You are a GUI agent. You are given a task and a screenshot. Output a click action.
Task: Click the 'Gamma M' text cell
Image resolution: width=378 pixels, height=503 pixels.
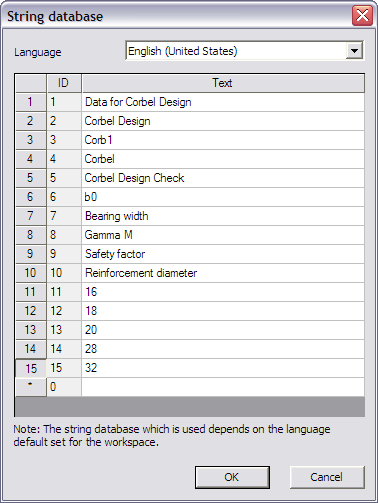[223, 235]
